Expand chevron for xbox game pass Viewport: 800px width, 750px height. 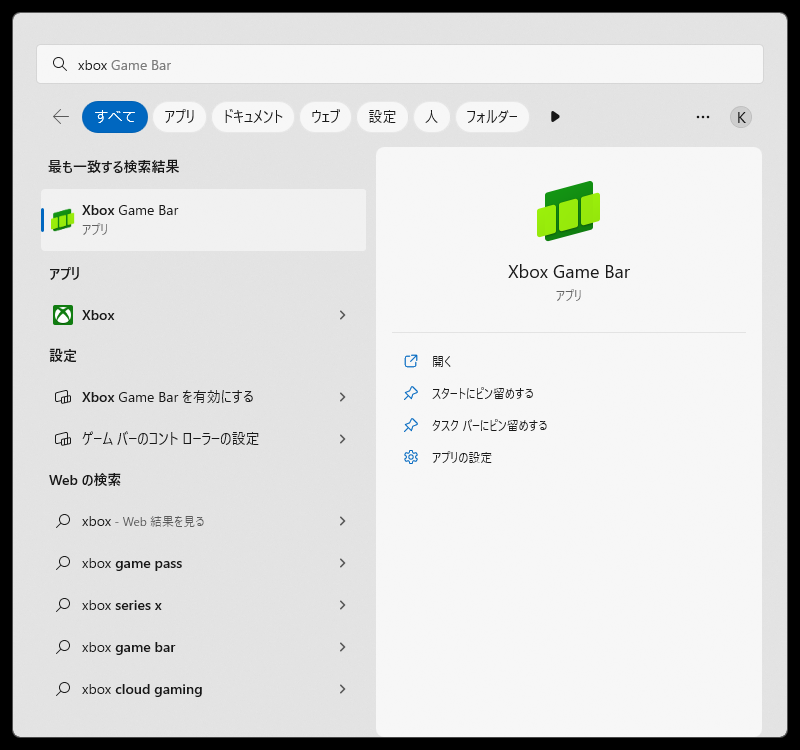pyautogui.click(x=342, y=563)
